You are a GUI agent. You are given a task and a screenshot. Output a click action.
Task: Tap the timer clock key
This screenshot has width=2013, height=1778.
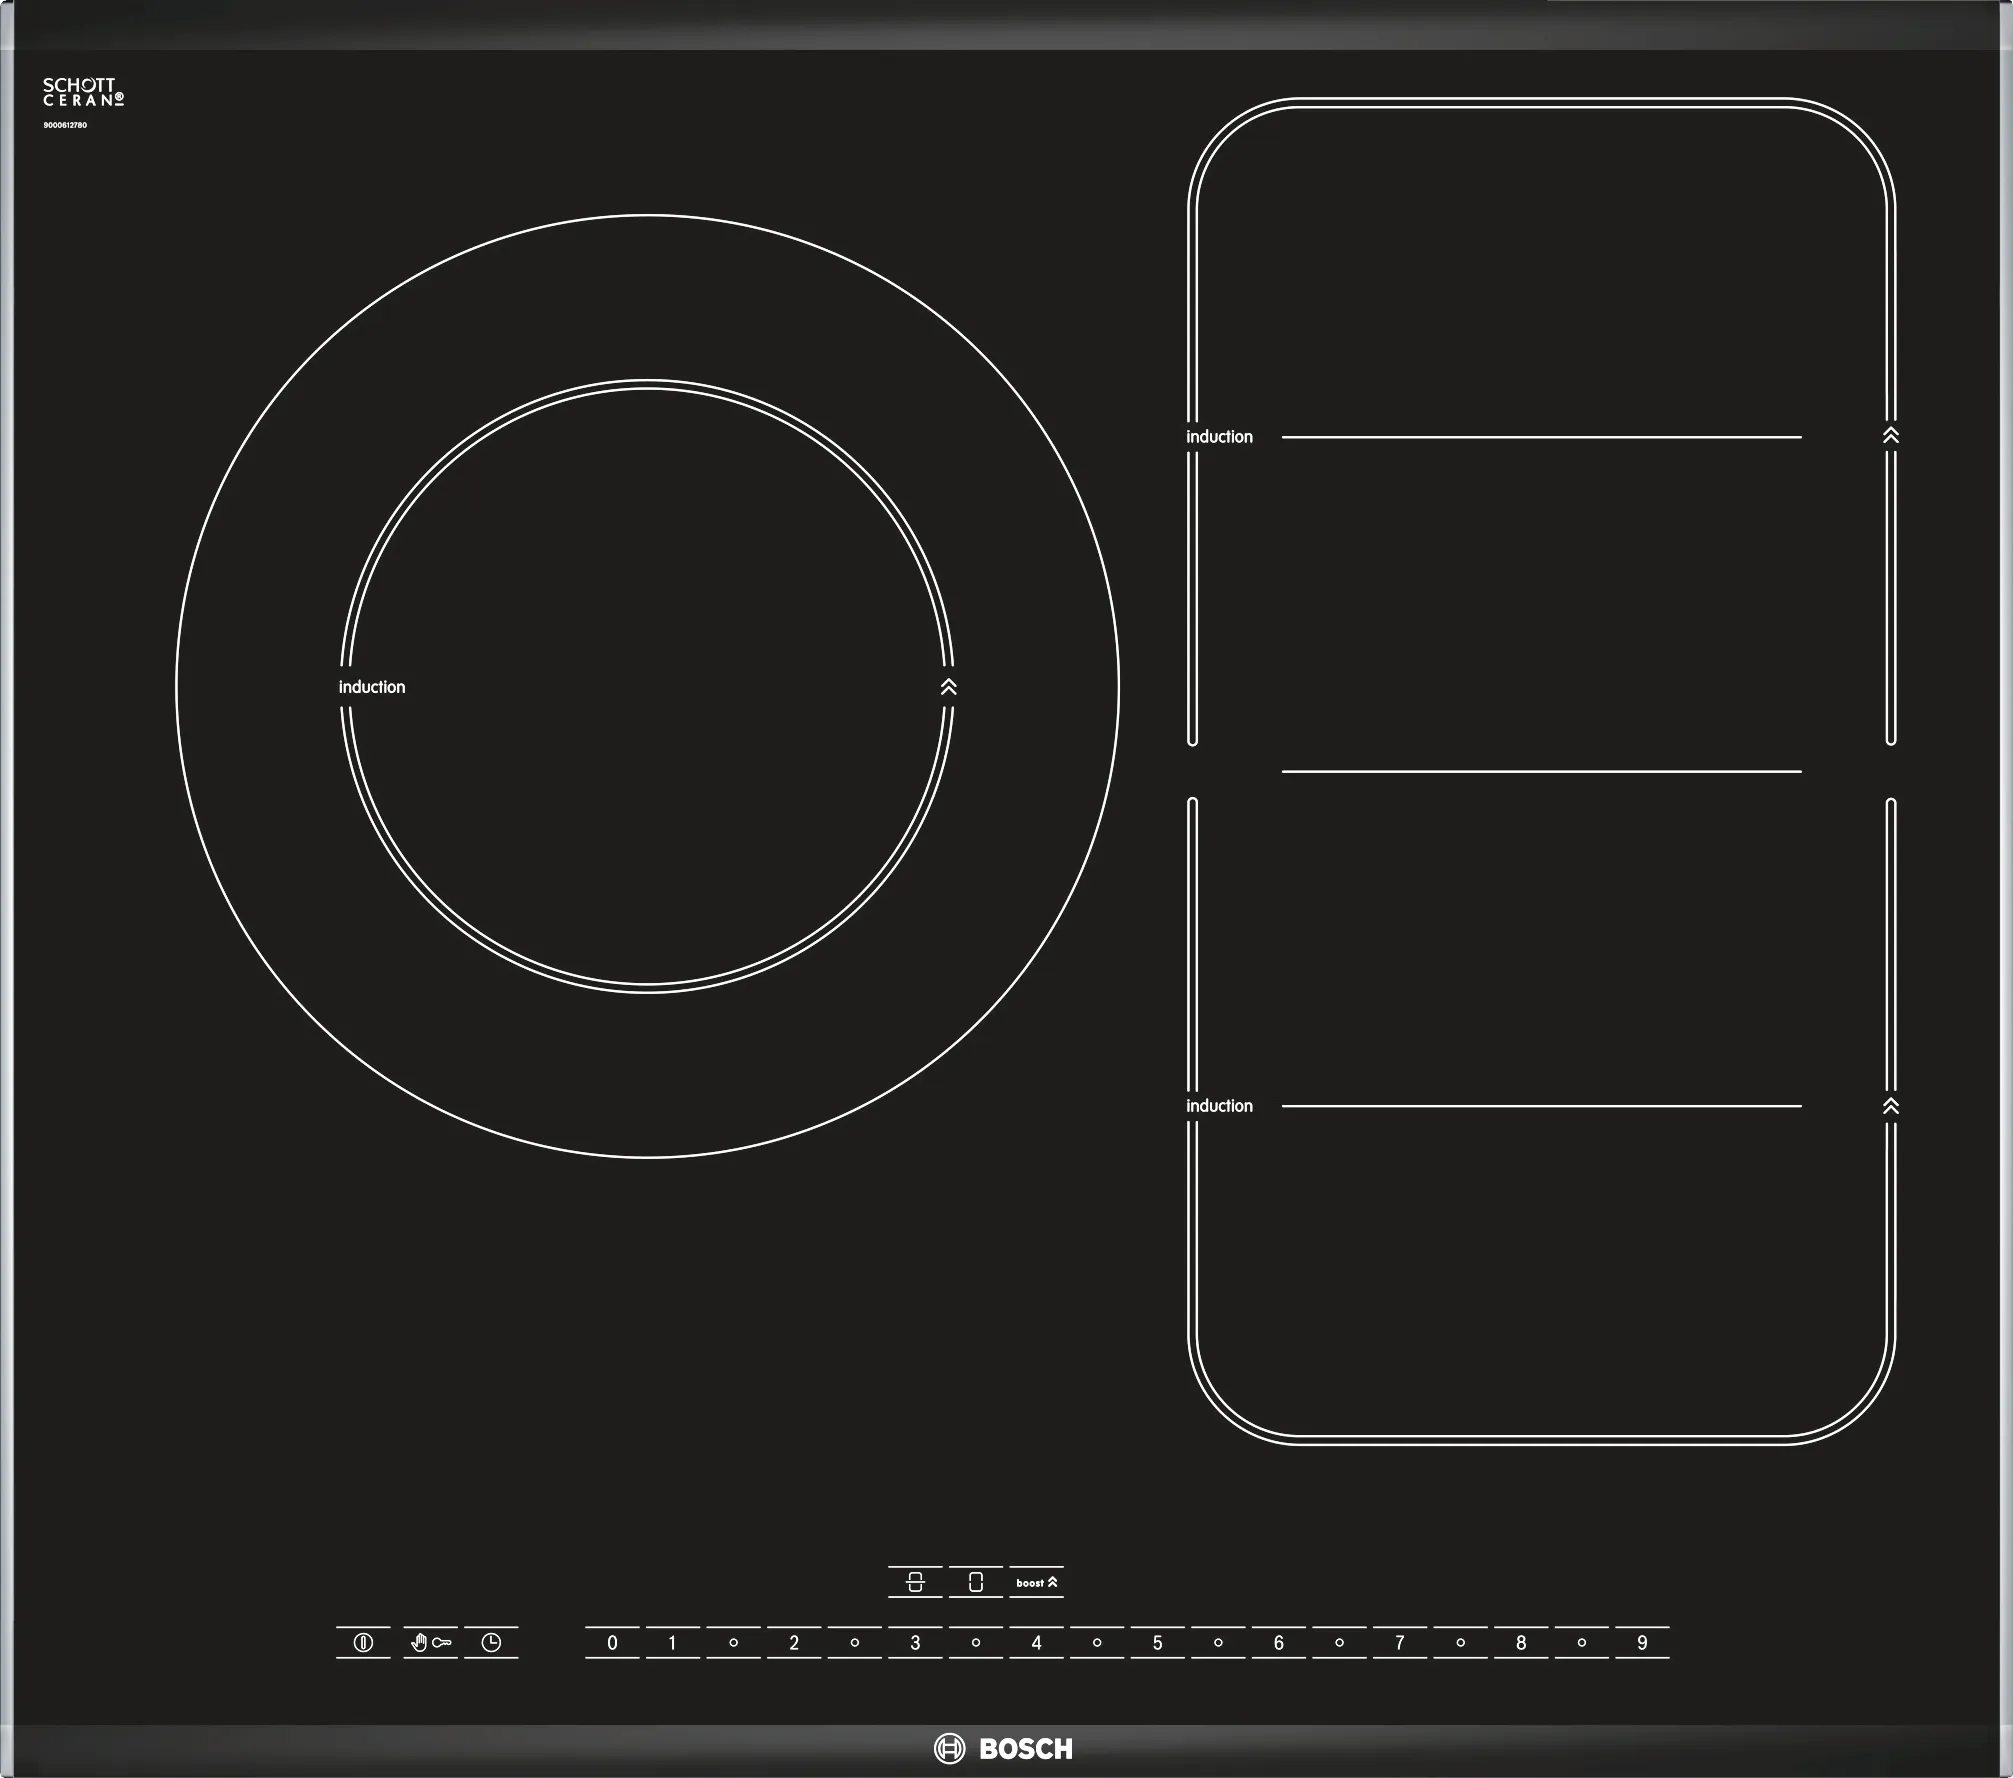coord(491,1643)
